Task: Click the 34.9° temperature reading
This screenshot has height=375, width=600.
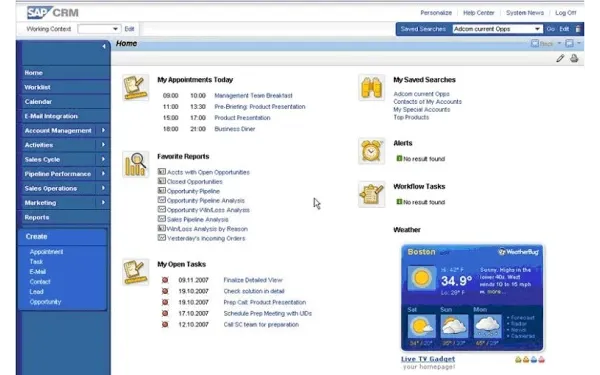Action: click(x=457, y=281)
